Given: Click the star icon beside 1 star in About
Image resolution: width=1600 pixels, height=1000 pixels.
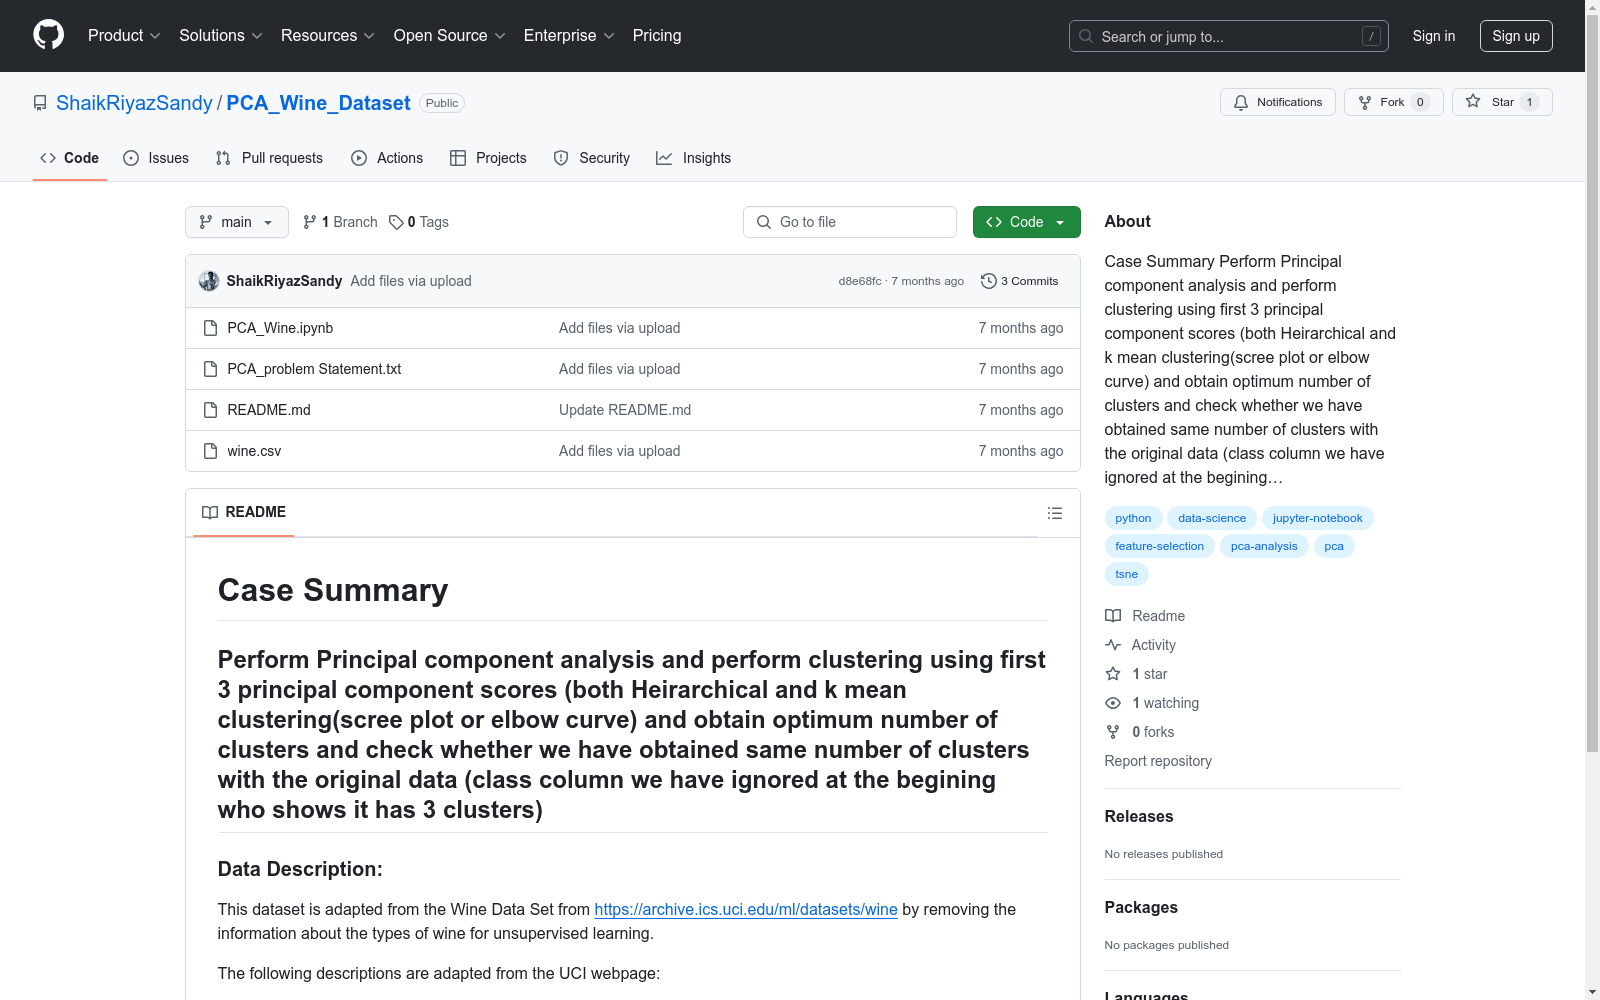Looking at the screenshot, I should click(x=1113, y=674).
